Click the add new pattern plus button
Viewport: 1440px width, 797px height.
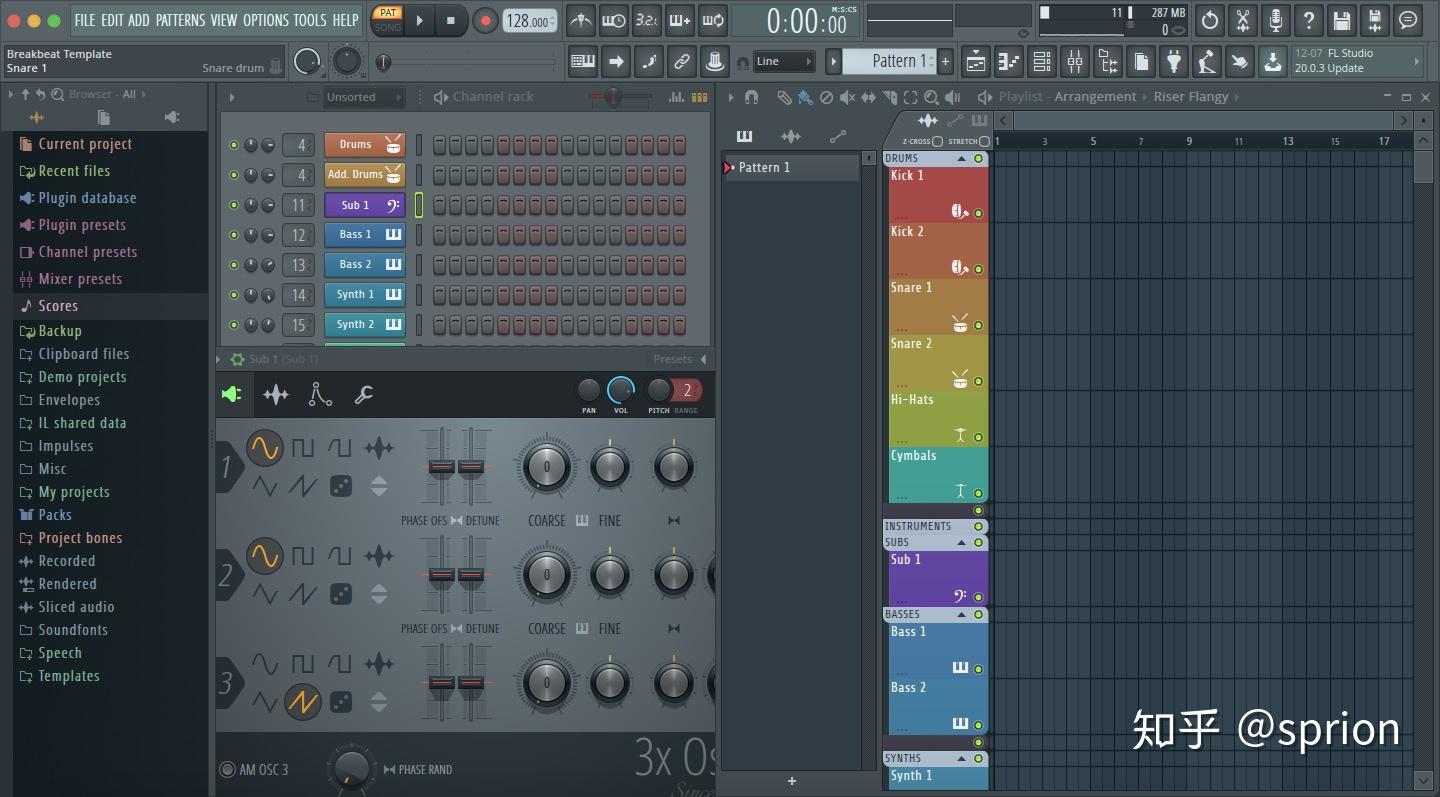tap(945, 62)
